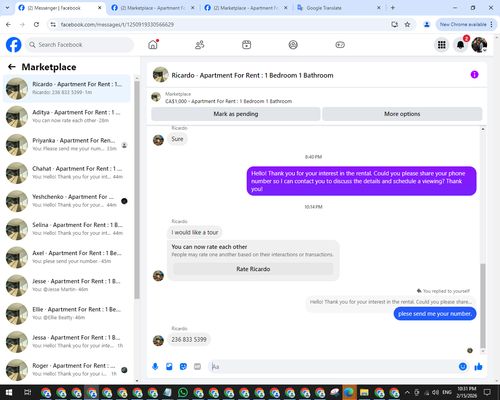This screenshot has height=400, width=500.
Task: Open Jesse conversation in list
Action: tap(67, 285)
